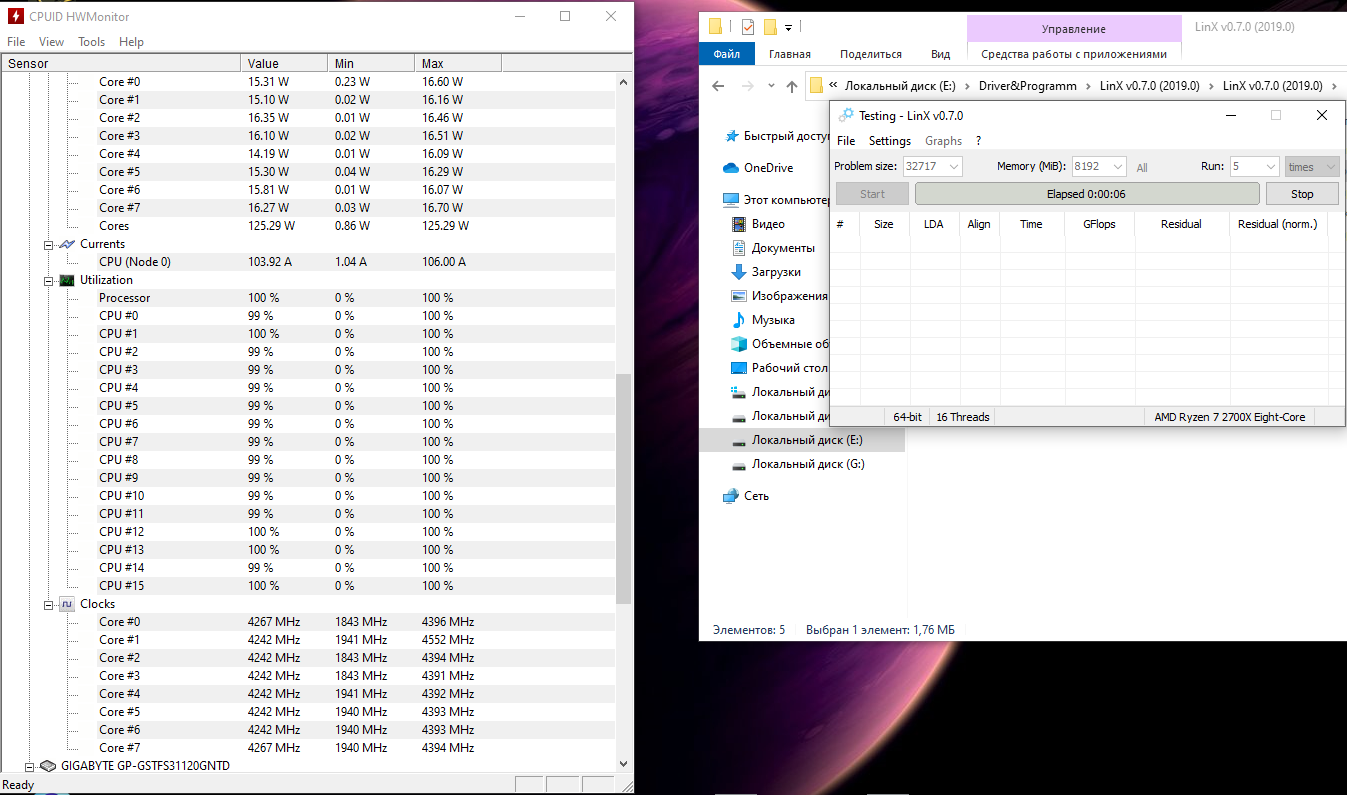Open the File menu in LinX
The width and height of the screenshot is (1347, 795).
click(x=846, y=141)
